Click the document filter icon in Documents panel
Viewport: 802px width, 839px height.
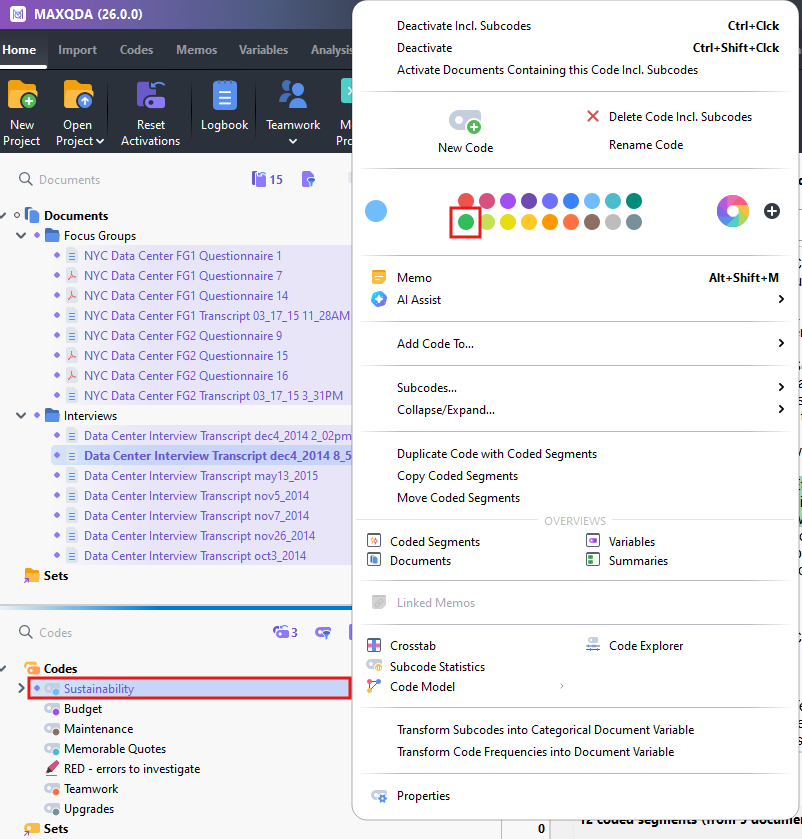click(x=308, y=179)
